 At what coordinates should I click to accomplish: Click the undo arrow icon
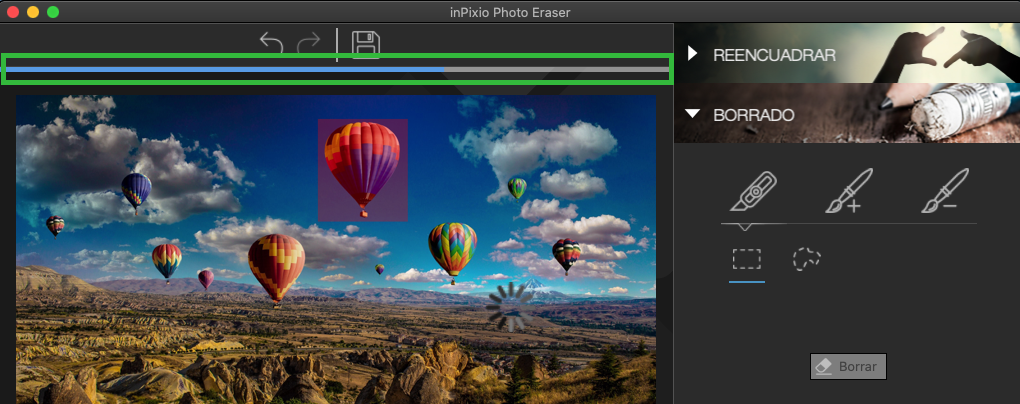click(271, 43)
